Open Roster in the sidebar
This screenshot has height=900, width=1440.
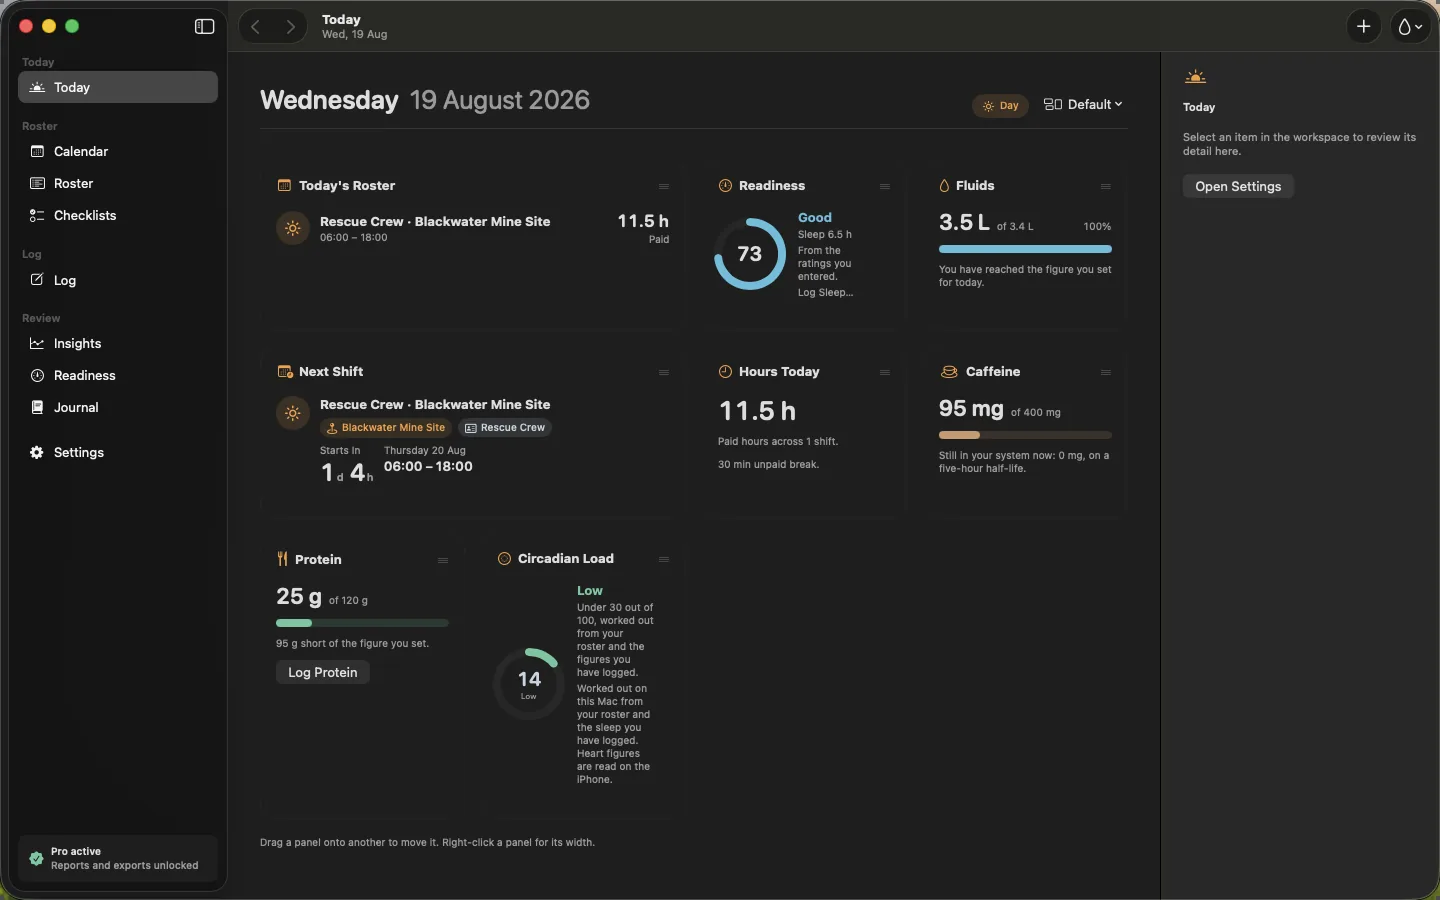118,184
